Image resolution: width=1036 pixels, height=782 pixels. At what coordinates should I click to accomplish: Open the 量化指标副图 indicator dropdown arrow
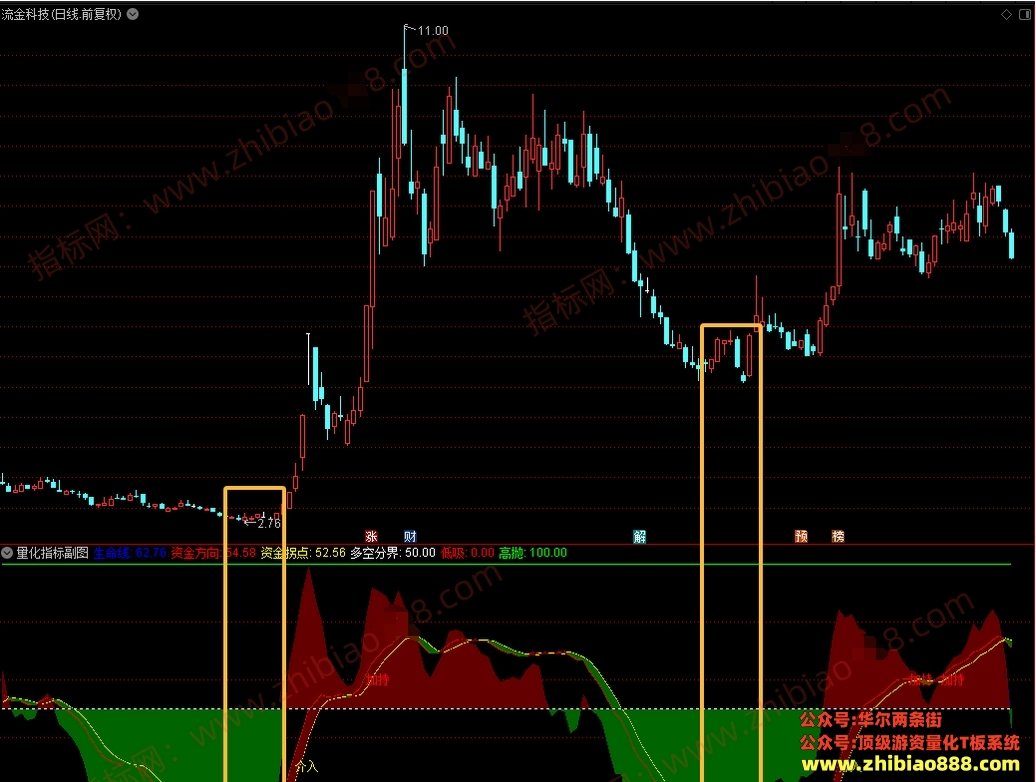click(7, 553)
